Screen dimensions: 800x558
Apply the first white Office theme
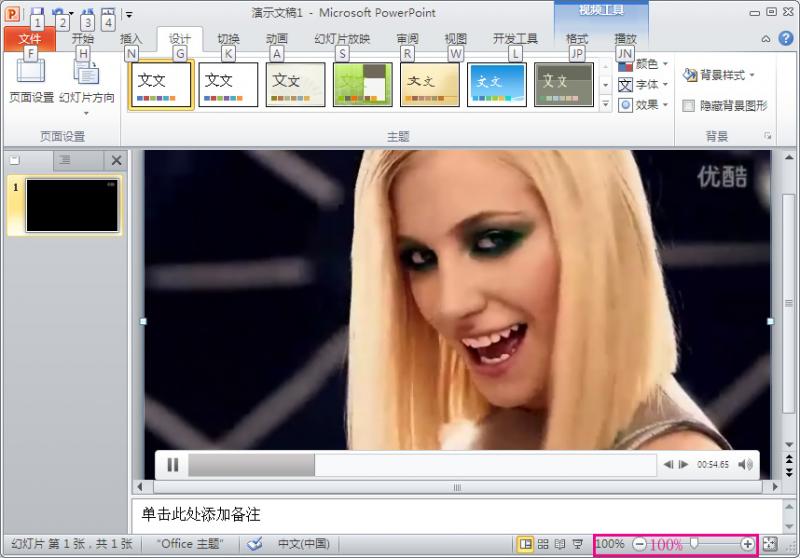point(161,85)
